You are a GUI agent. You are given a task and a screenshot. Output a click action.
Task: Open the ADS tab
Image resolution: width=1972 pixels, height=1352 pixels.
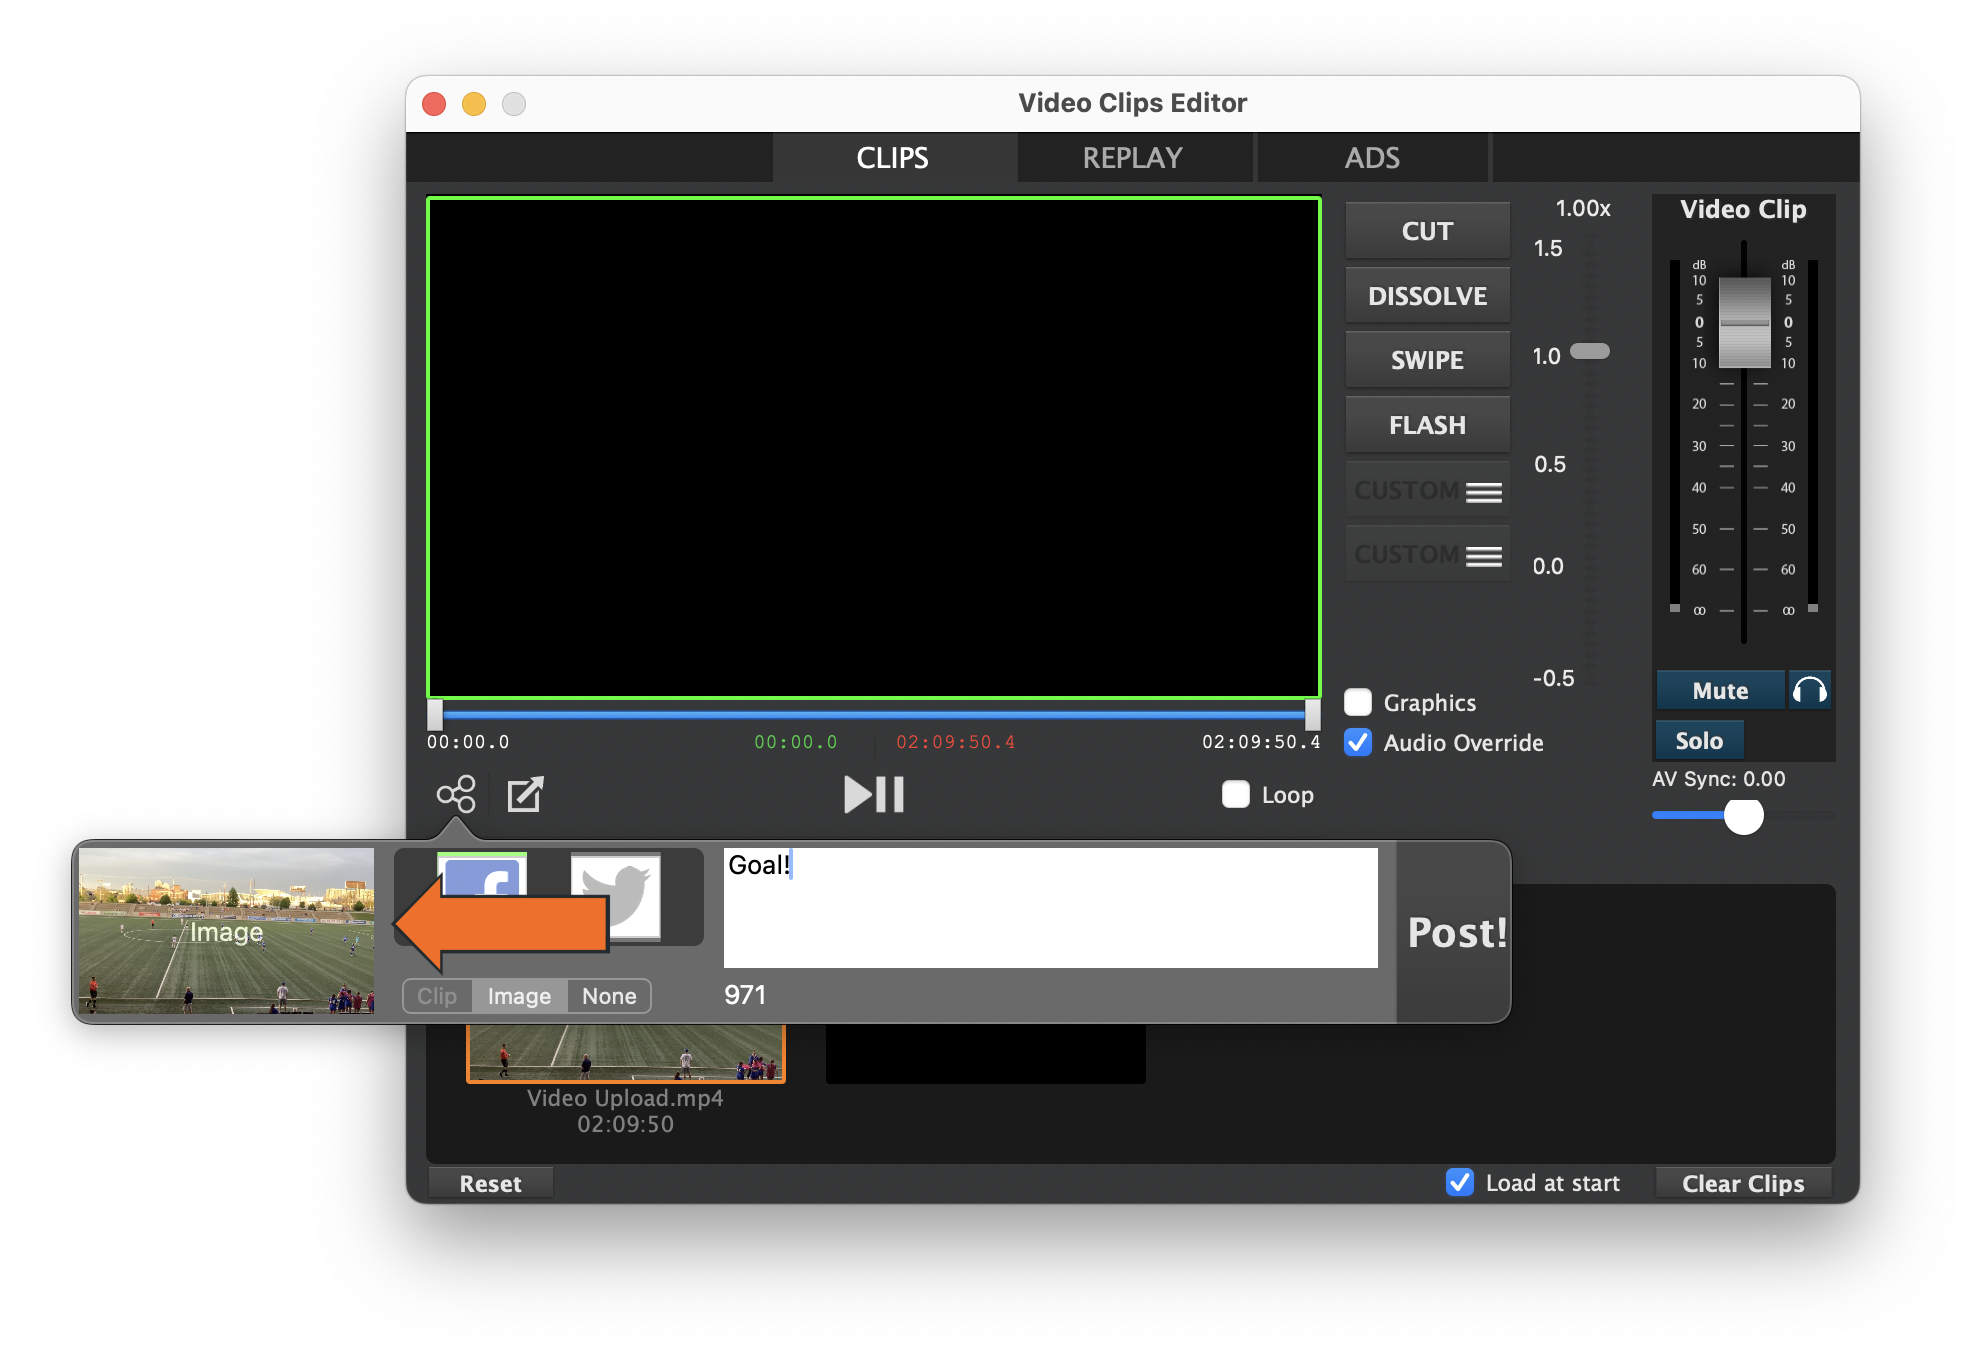1371,157
